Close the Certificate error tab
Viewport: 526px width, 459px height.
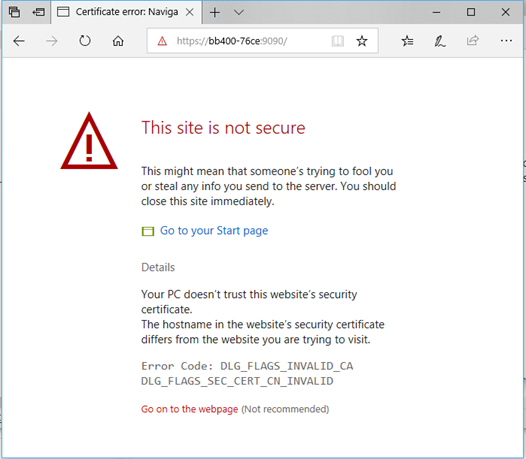190,12
